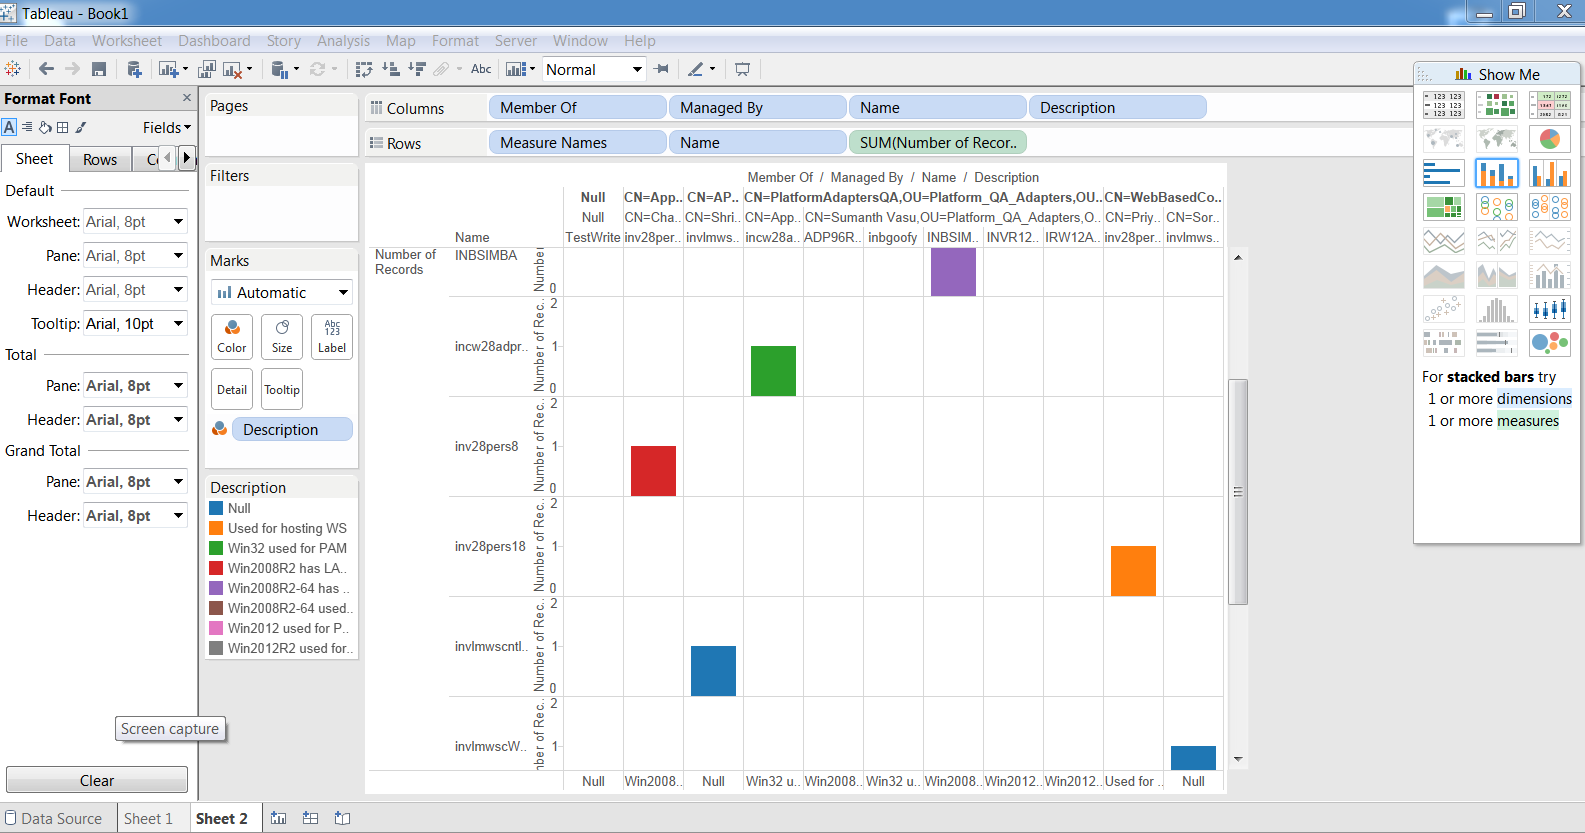Screen dimensions: 1585x833
Task: Click the SUM(Number of Records) pill
Action: coord(937,143)
